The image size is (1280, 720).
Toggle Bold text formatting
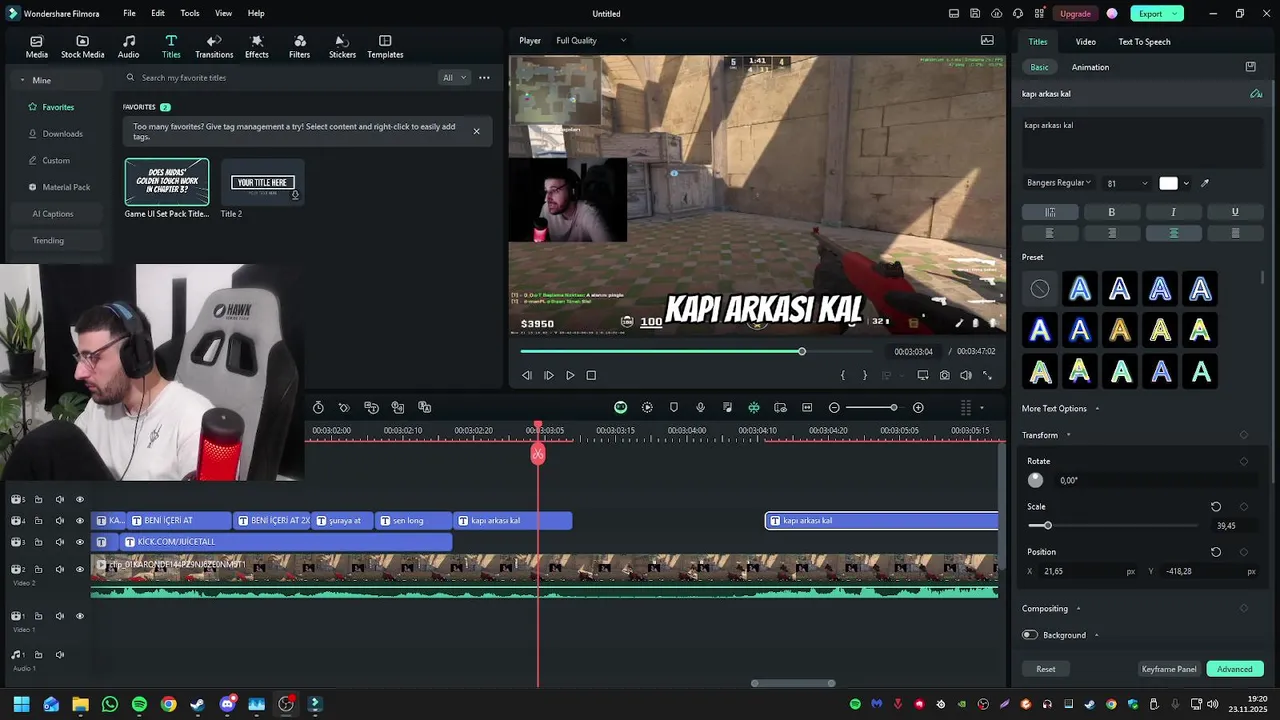1111,212
